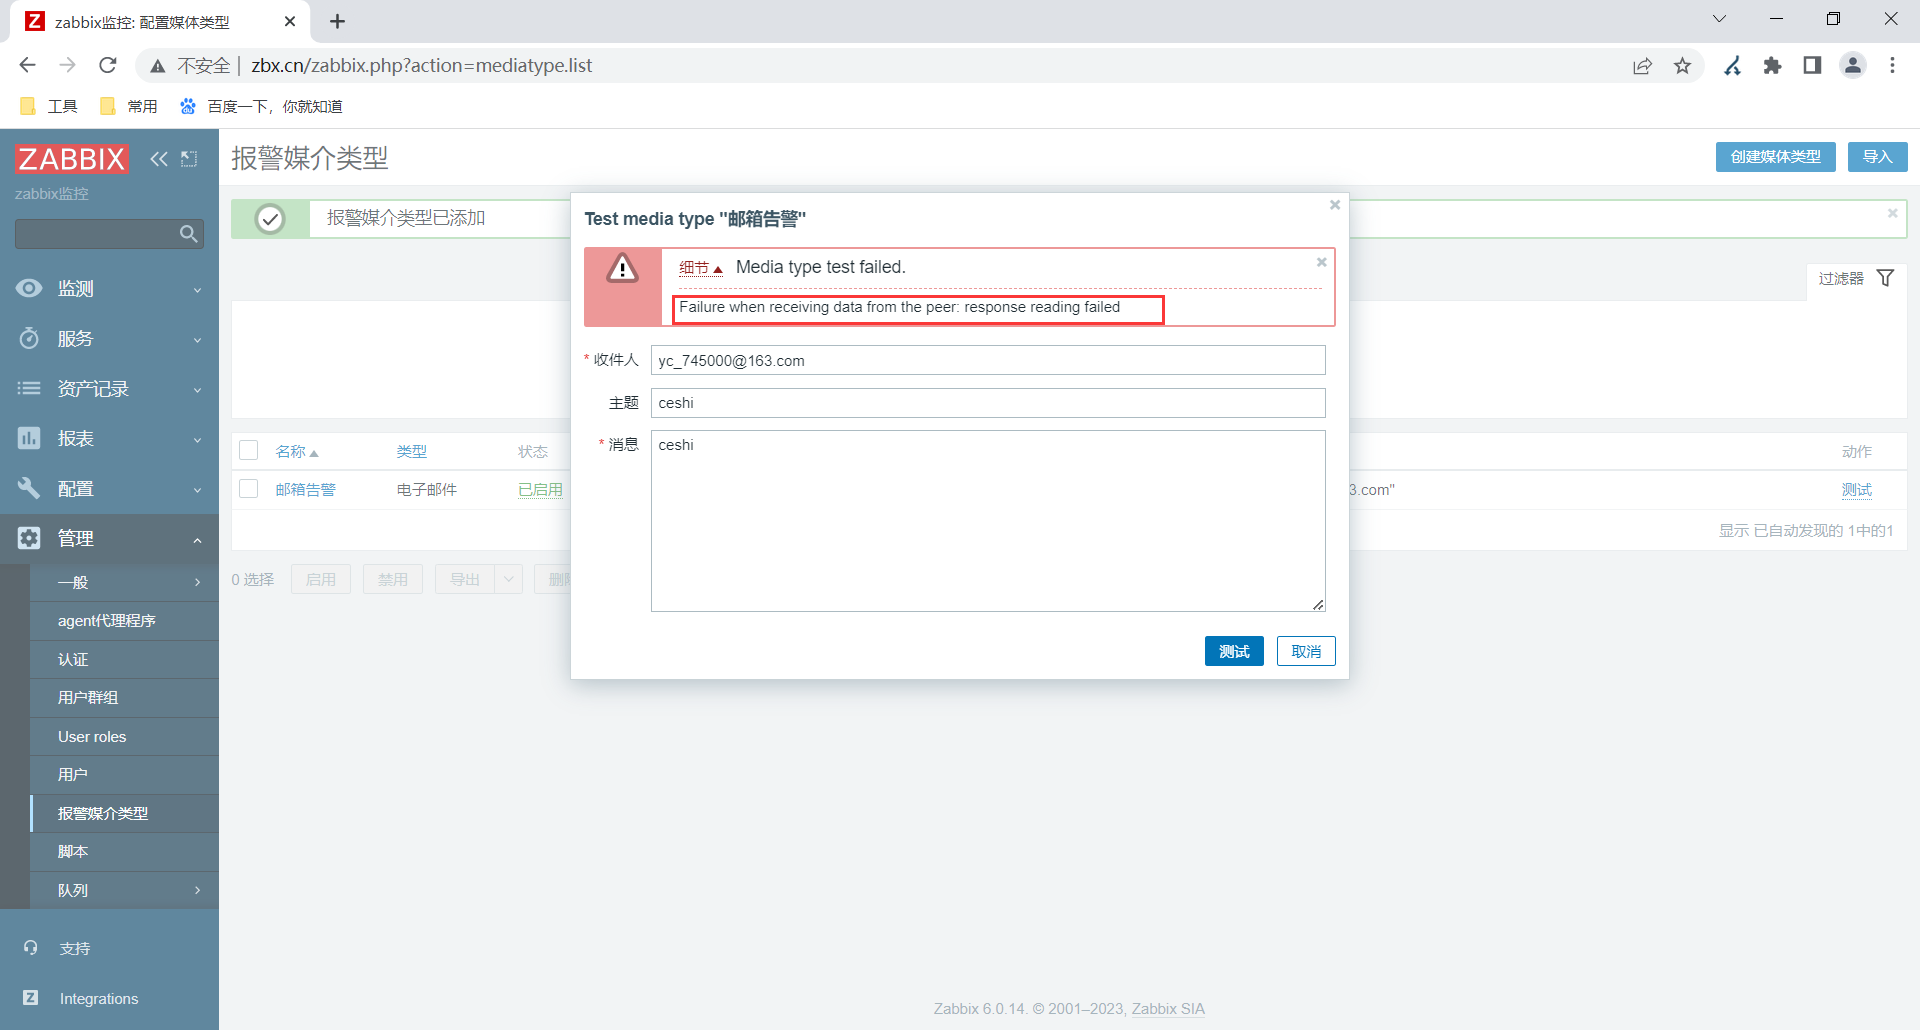Open the Zabbix SIA footer link
This screenshot has width=1920, height=1030.
click(1168, 1008)
